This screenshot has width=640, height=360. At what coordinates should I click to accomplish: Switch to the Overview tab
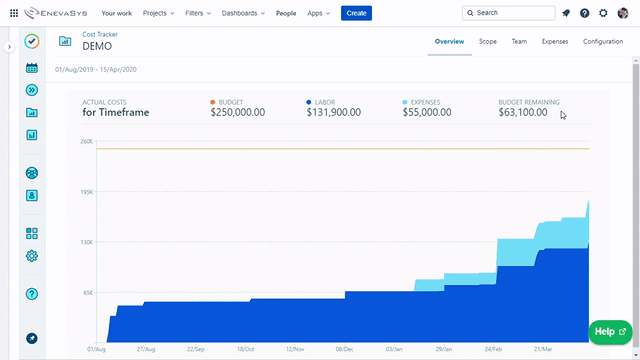point(449,42)
